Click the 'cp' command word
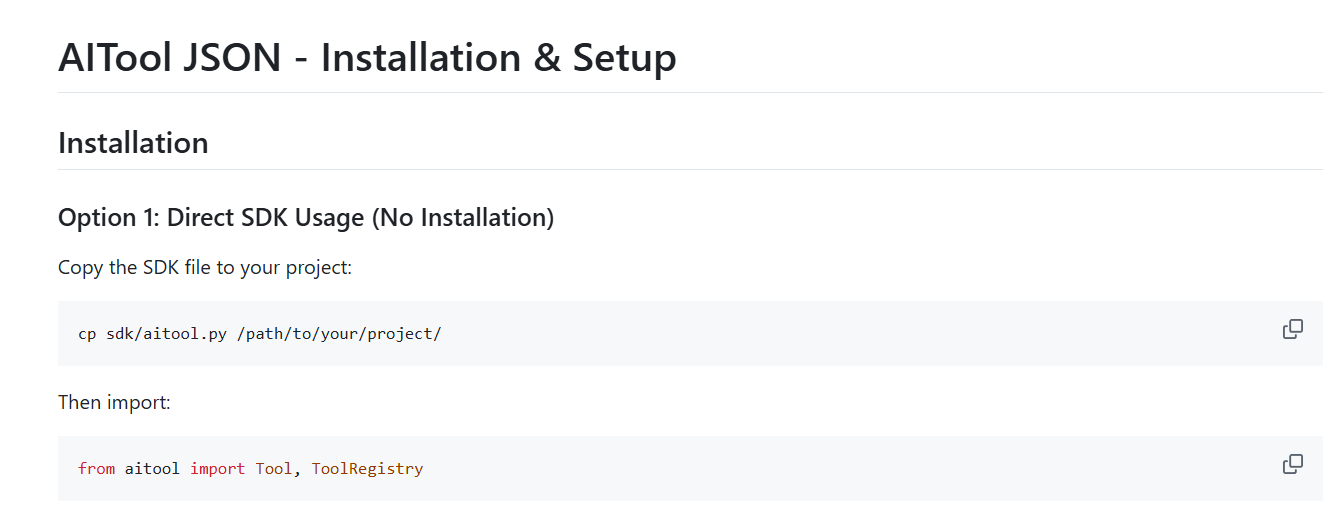1335x516 pixels. [x=87, y=333]
